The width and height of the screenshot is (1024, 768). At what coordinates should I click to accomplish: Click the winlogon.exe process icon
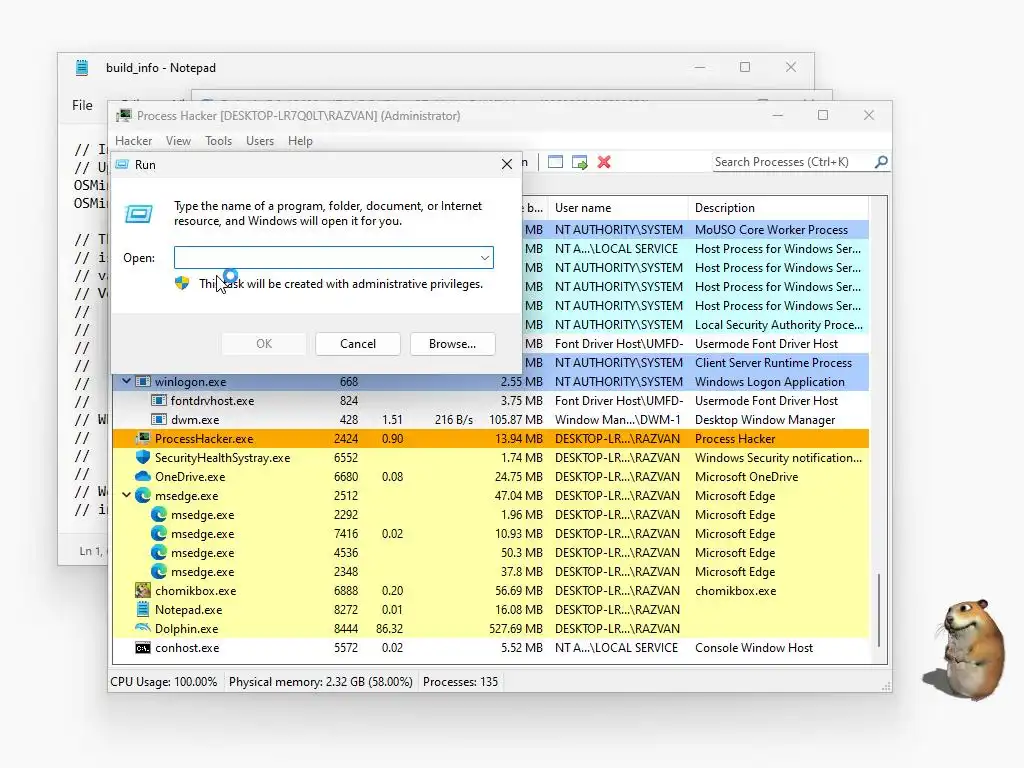click(x=143, y=381)
